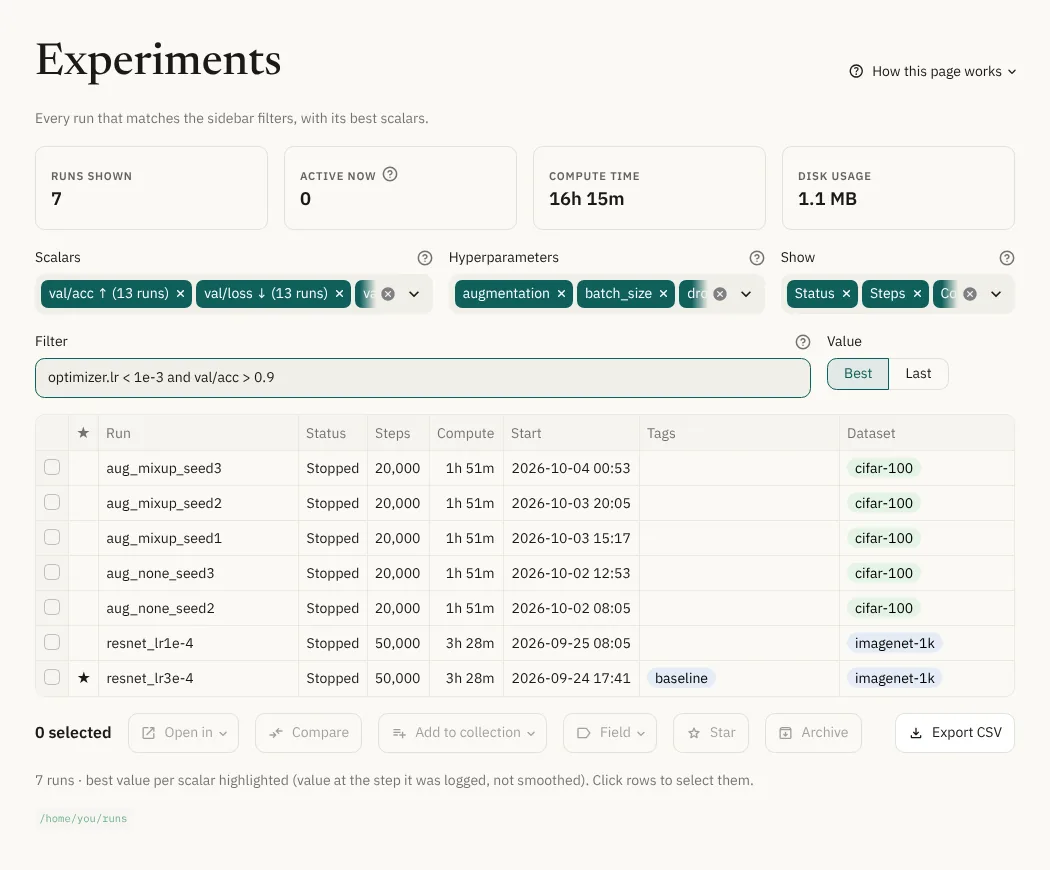The height and width of the screenshot is (870, 1050).
Task: Expand the Hyperparameters dropdown chevron
Action: coord(746,294)
